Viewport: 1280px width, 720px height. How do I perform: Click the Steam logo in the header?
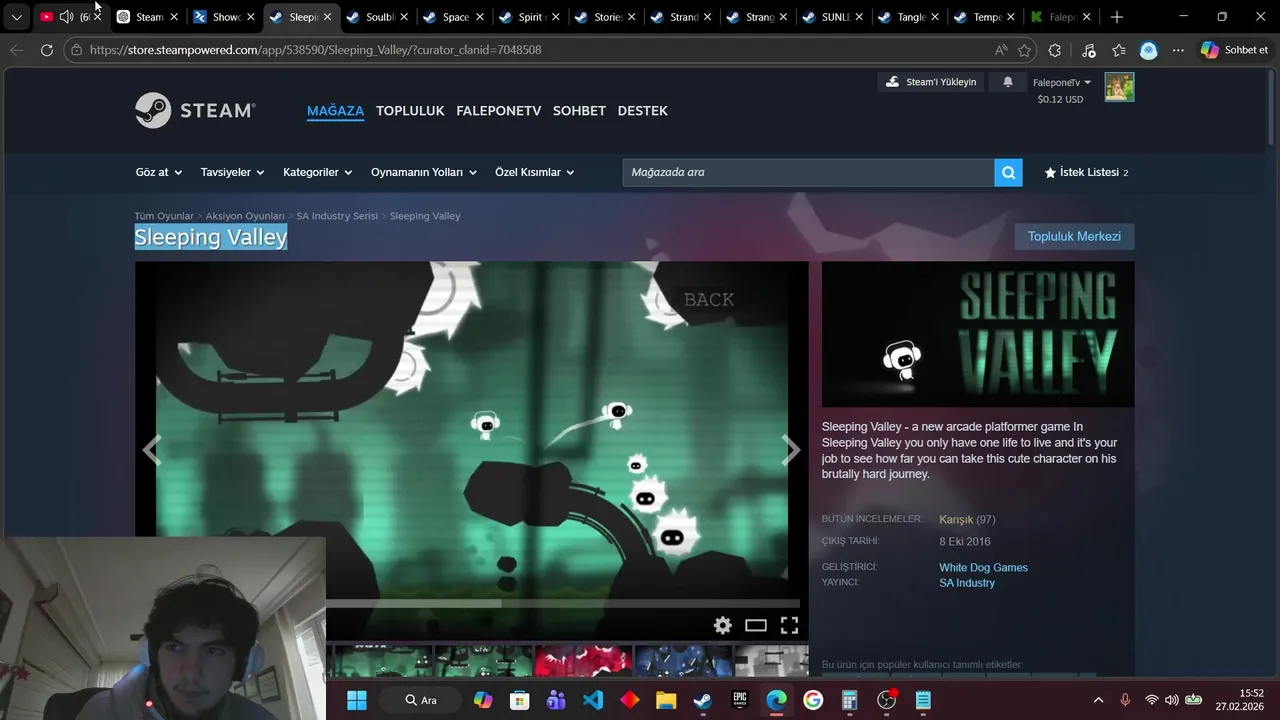pos(195,110)
